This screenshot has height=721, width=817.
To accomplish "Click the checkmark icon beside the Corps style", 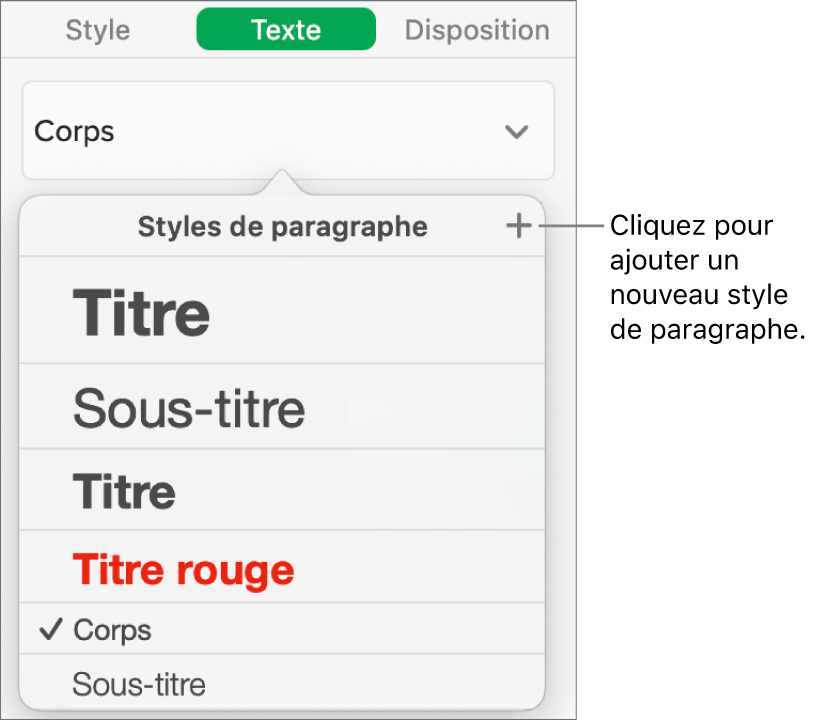I will point(49,630).
